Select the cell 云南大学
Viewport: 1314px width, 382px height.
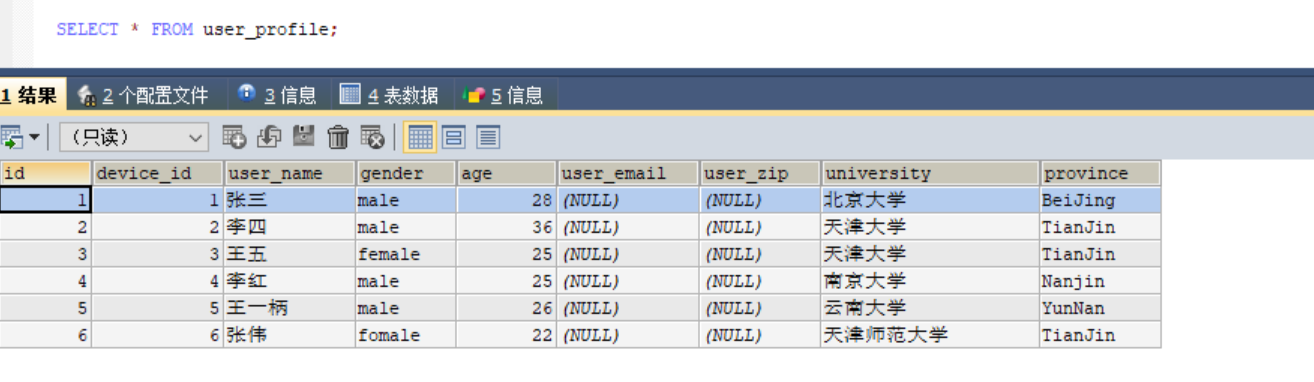coord(931,308)
